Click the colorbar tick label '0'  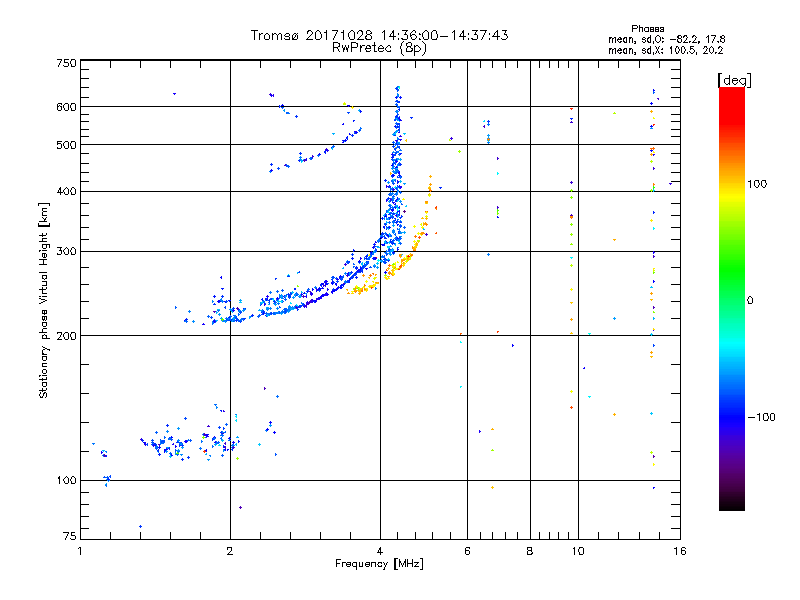750,301
